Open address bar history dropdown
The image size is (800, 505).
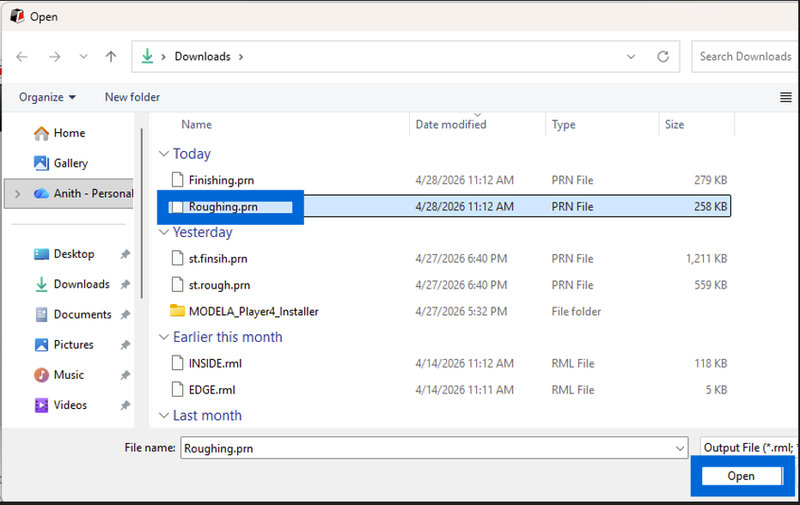631,57
